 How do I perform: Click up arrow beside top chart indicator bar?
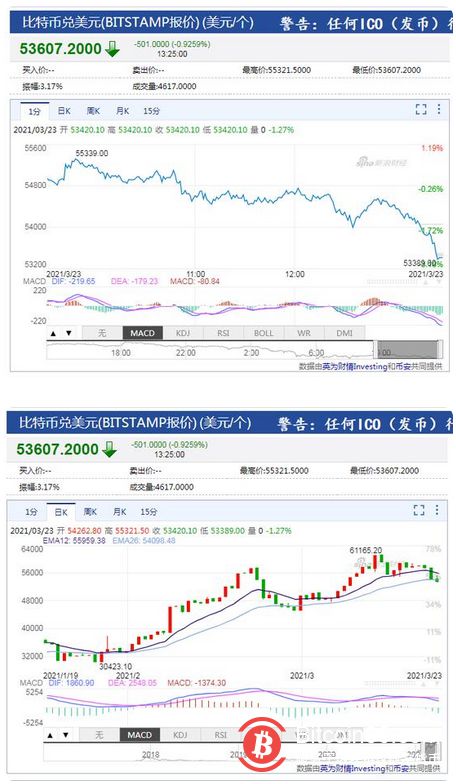pos(54,333)
